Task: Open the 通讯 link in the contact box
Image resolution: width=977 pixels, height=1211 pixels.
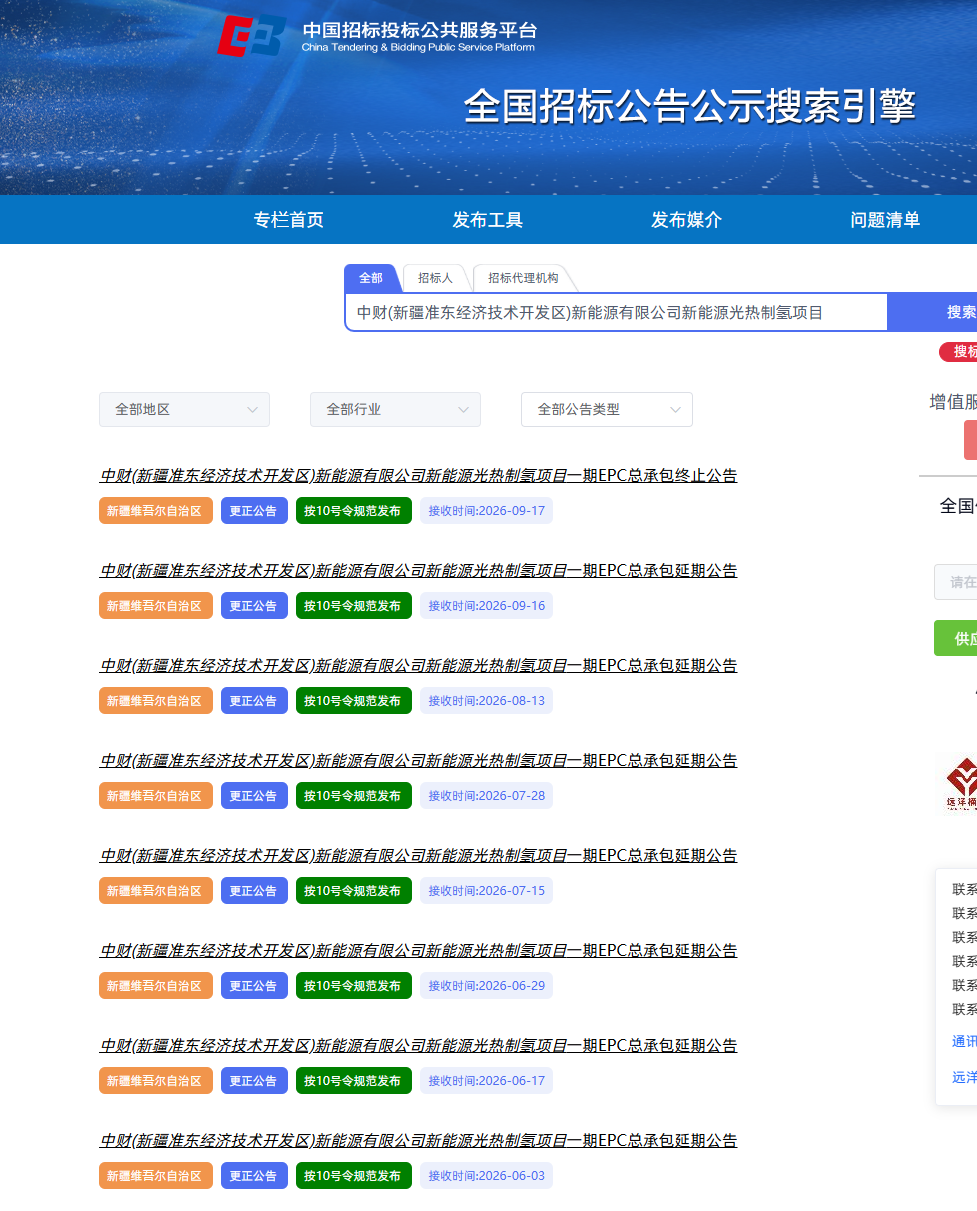Action: (x=964, y=1041)
